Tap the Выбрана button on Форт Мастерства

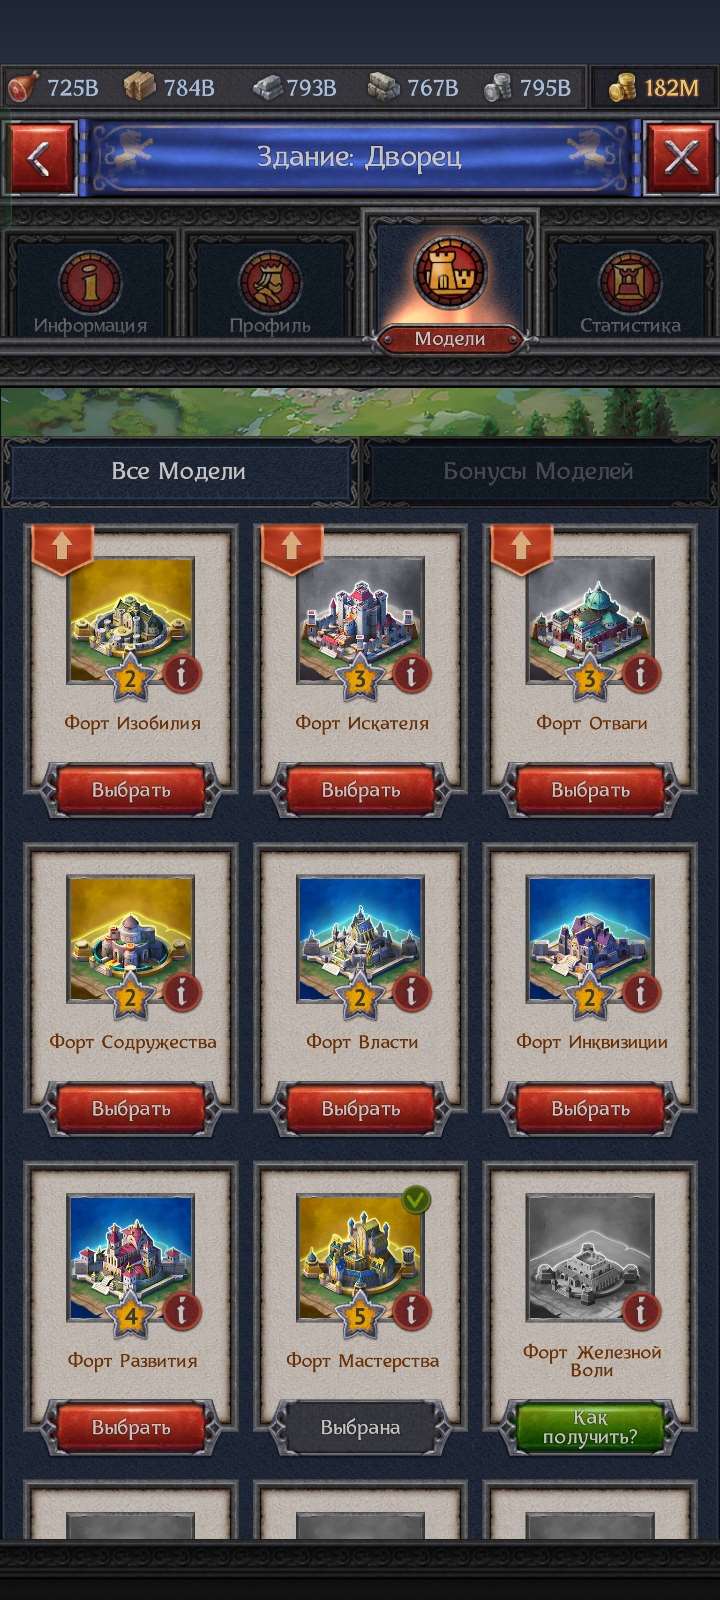(x=360, y=1427)
